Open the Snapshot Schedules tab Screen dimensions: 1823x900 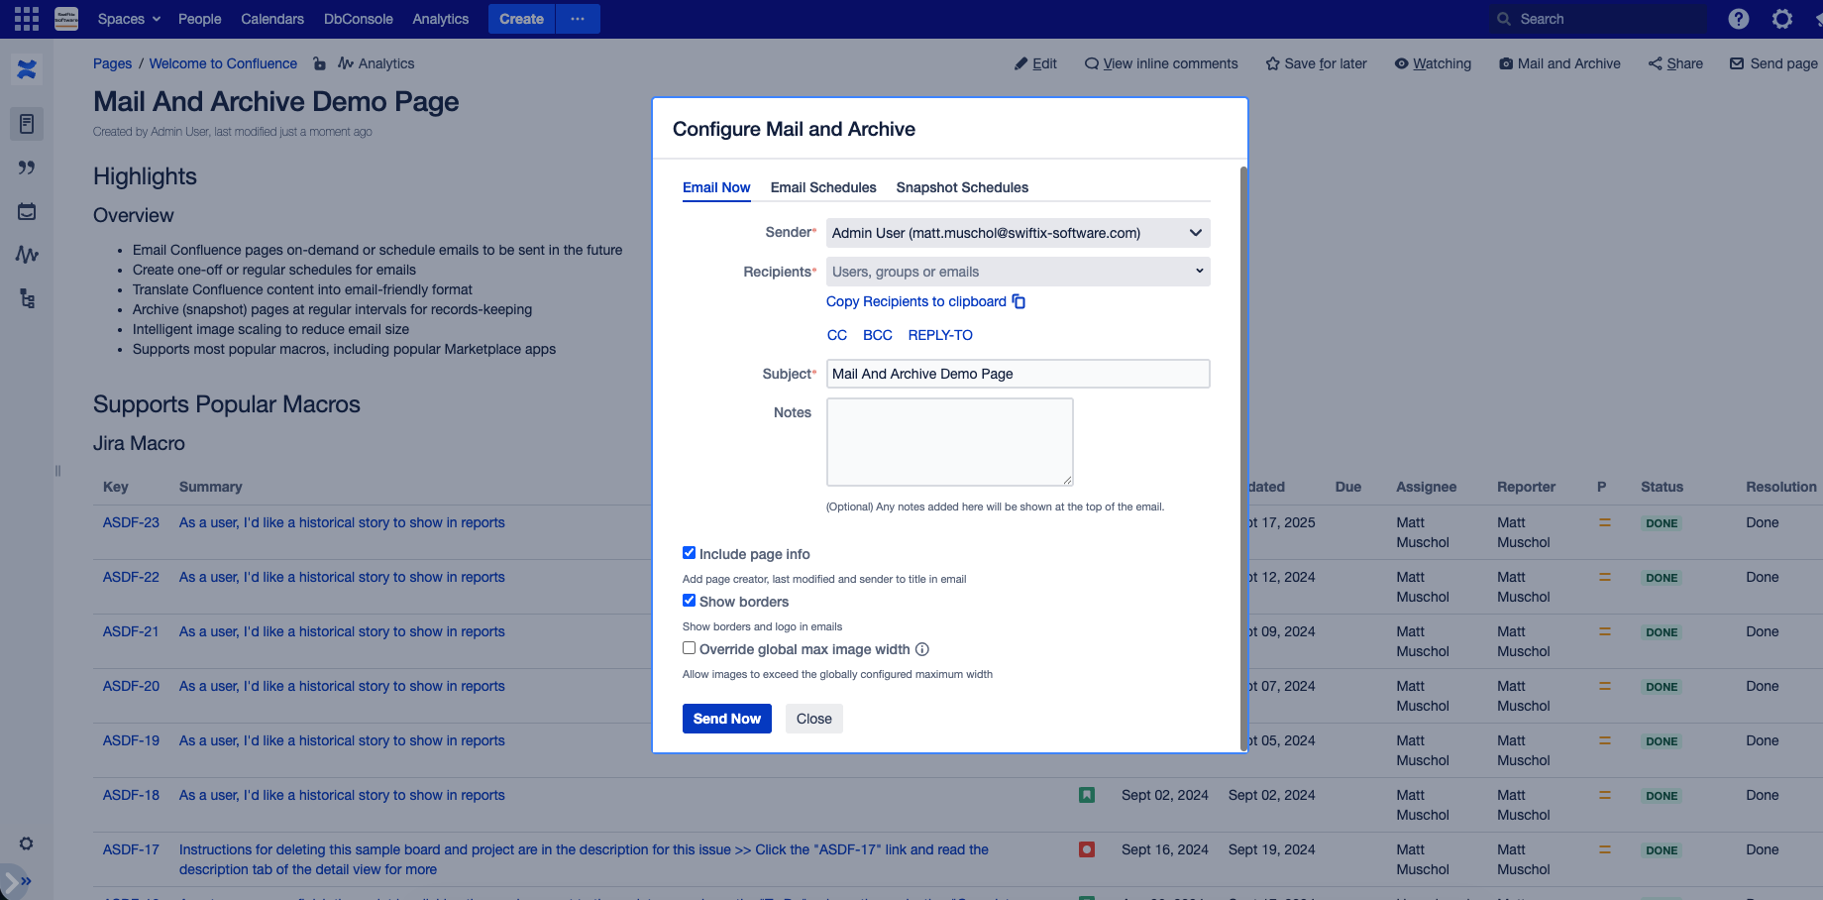[962, 187]
